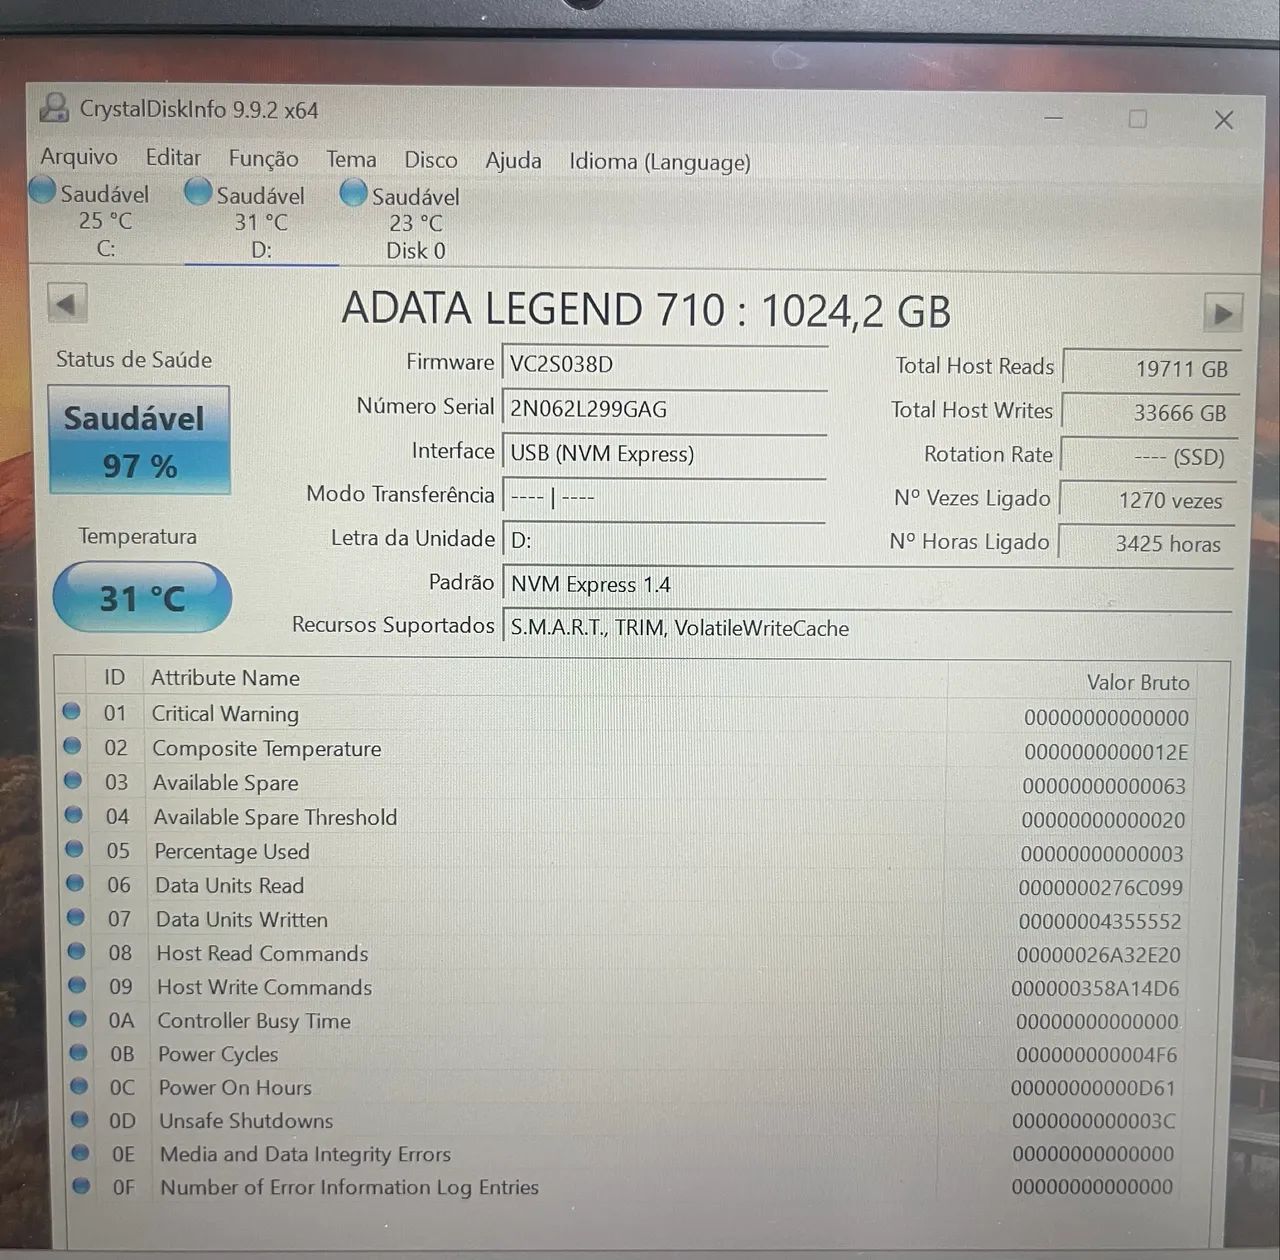Click the Total Host Writes value 33666 GB

pos(1150,412)
